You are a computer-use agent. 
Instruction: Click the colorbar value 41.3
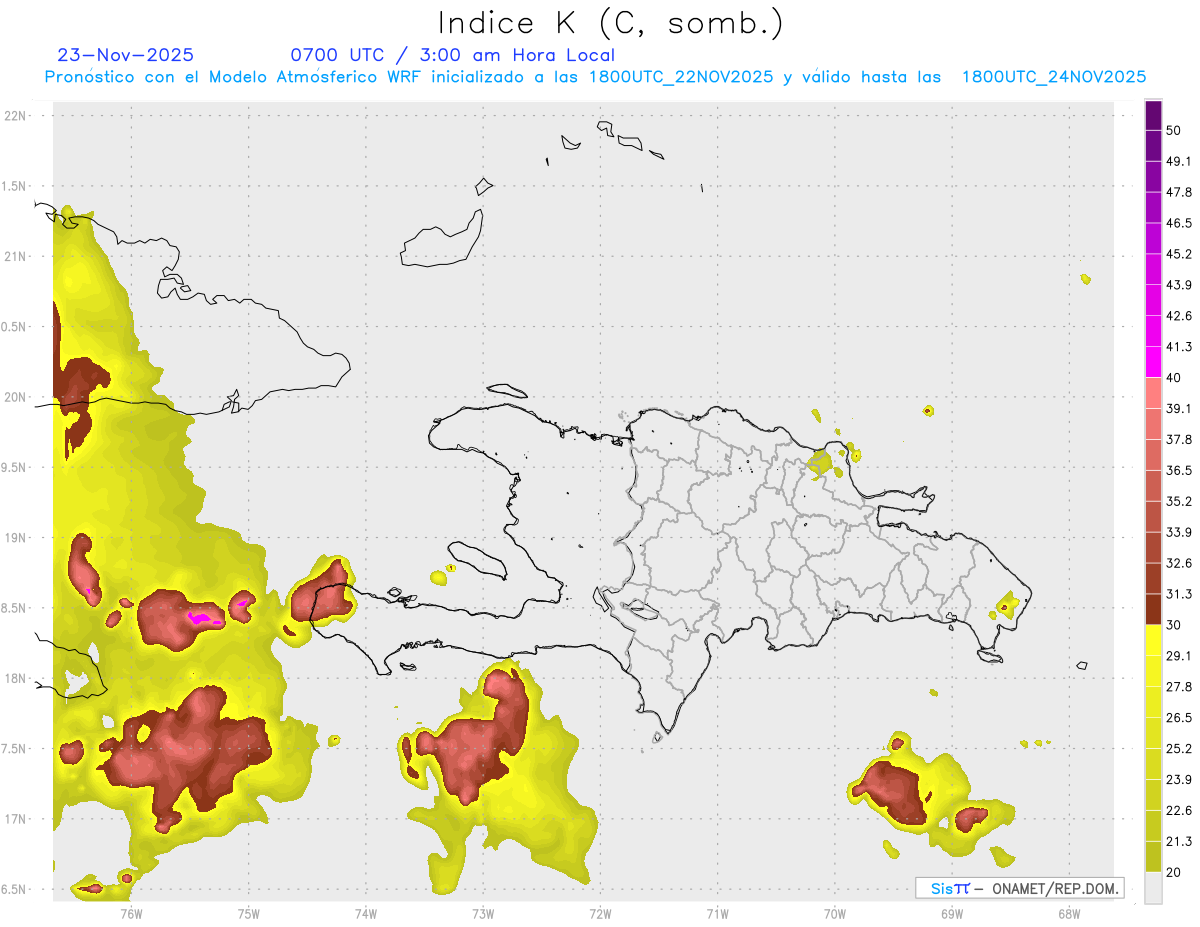(1180, 347)
